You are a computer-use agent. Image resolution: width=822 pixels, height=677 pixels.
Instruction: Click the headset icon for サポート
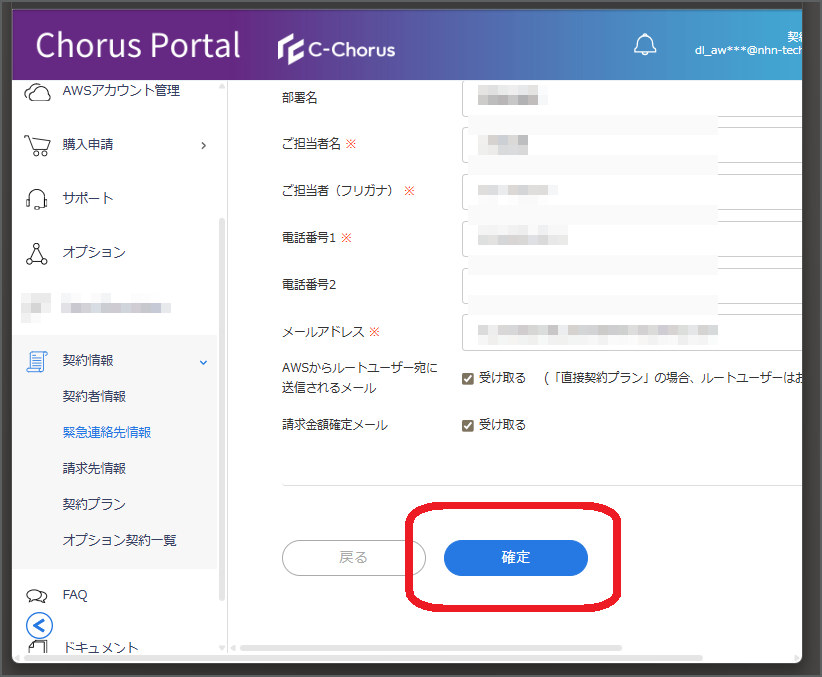tap(37, 199)
